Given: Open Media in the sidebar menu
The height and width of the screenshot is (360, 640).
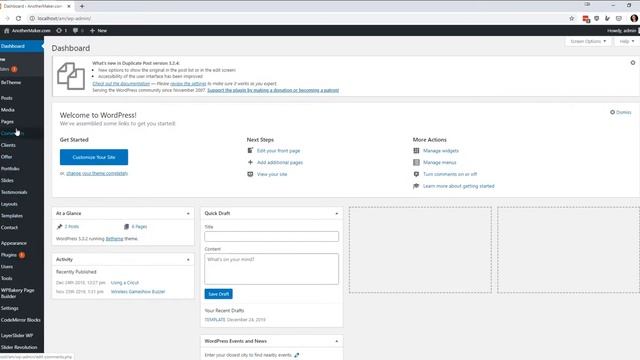Looking at the screenshot, I should point(22,110).
